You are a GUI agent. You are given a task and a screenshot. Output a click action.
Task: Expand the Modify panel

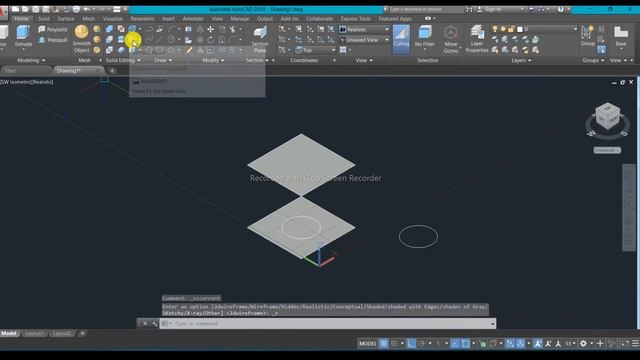click(213, 60)
